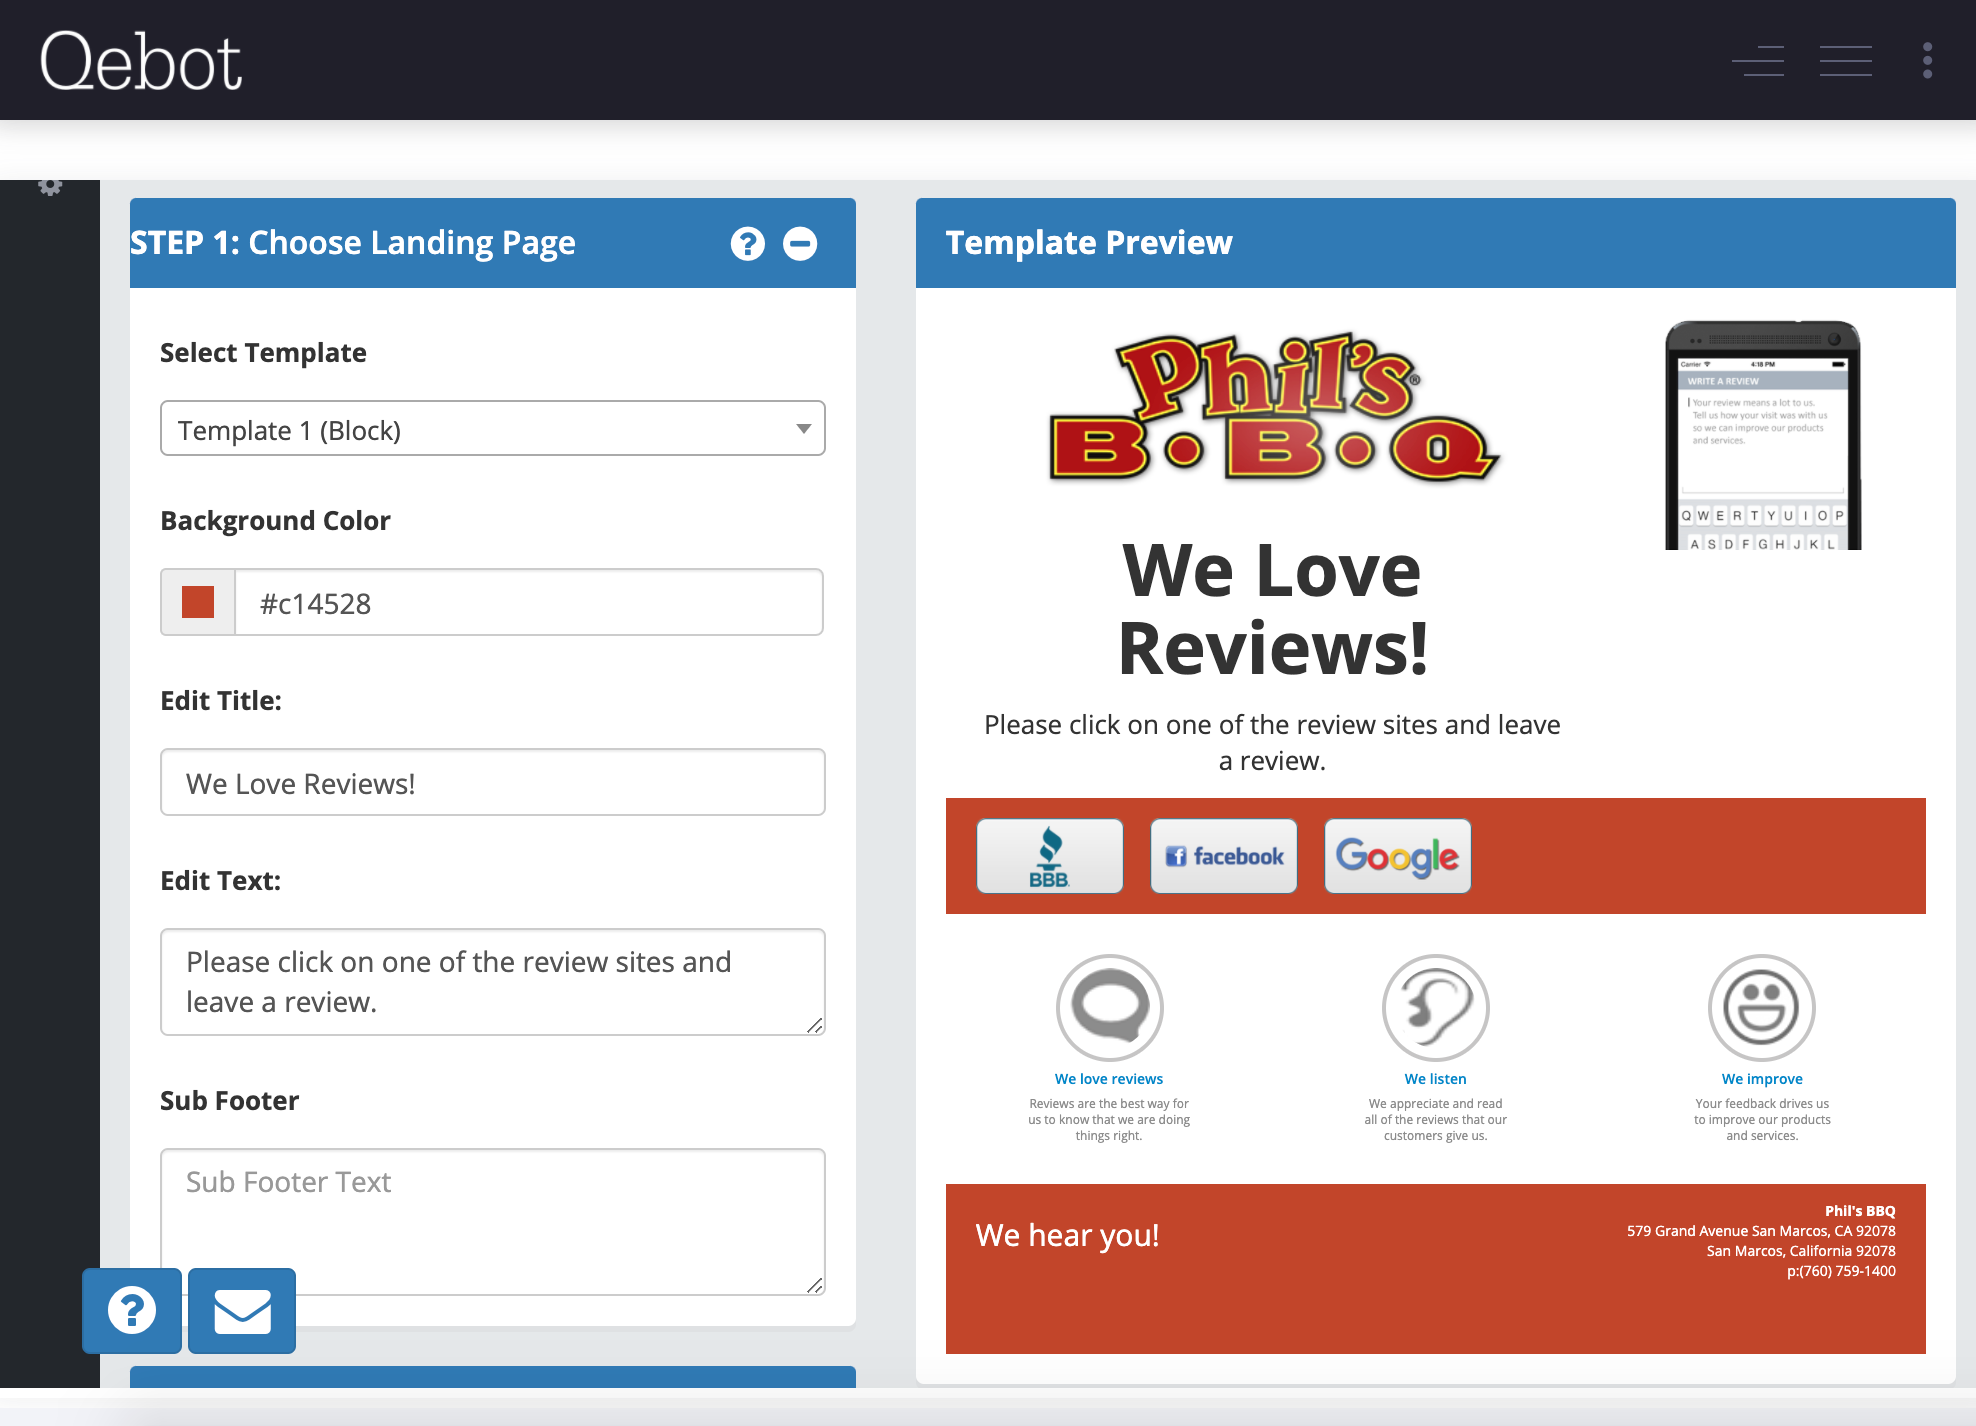This screenshot has height=1426, width=1976.
Task: Click the floating email envelope button
Action: [x=242, y=1311]
